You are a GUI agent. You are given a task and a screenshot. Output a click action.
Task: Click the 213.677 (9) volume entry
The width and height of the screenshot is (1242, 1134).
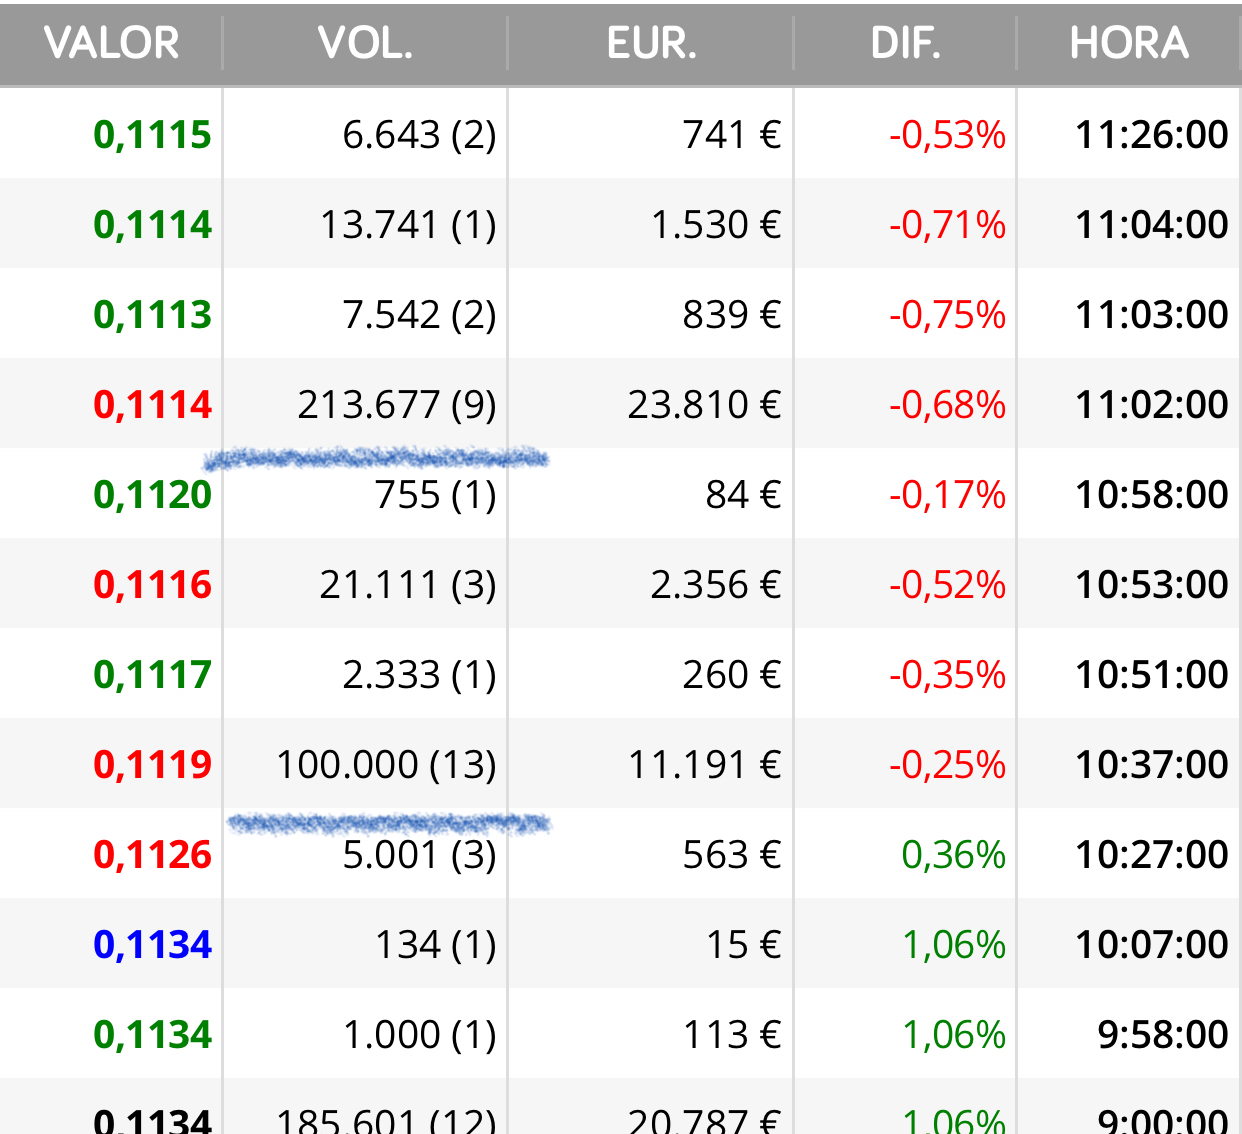click(397, 405)
